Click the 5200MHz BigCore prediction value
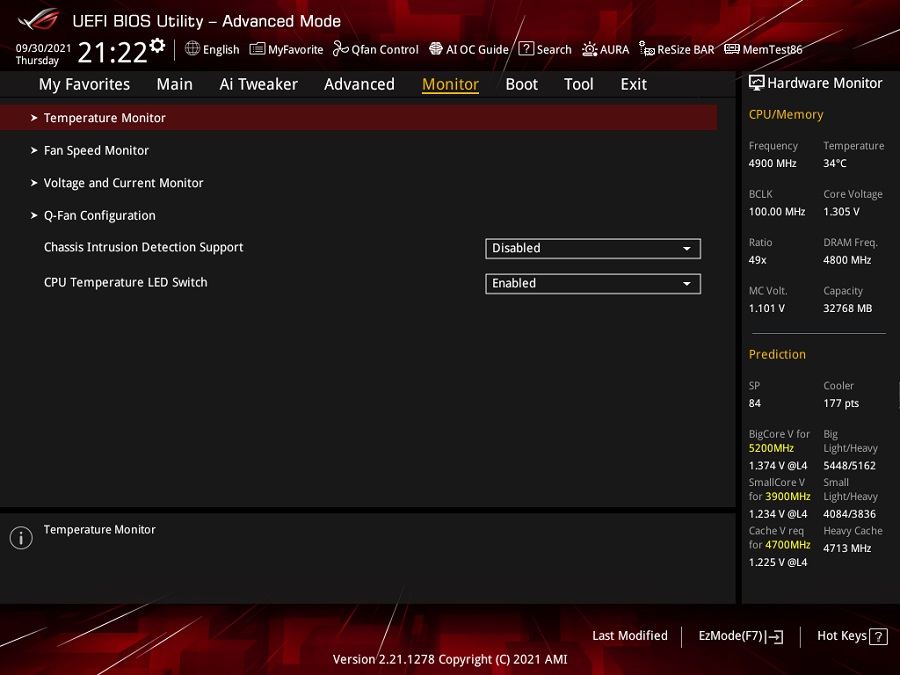Image resolution: width=900 pixels, height=675 pixels. pyautogui.click(x=771, y=448)
